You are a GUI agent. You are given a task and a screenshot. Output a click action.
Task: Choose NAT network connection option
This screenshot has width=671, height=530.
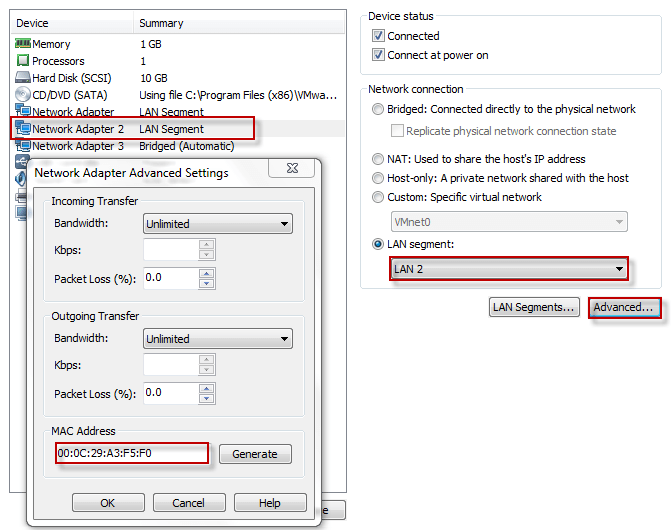click(x=378, y=159)
